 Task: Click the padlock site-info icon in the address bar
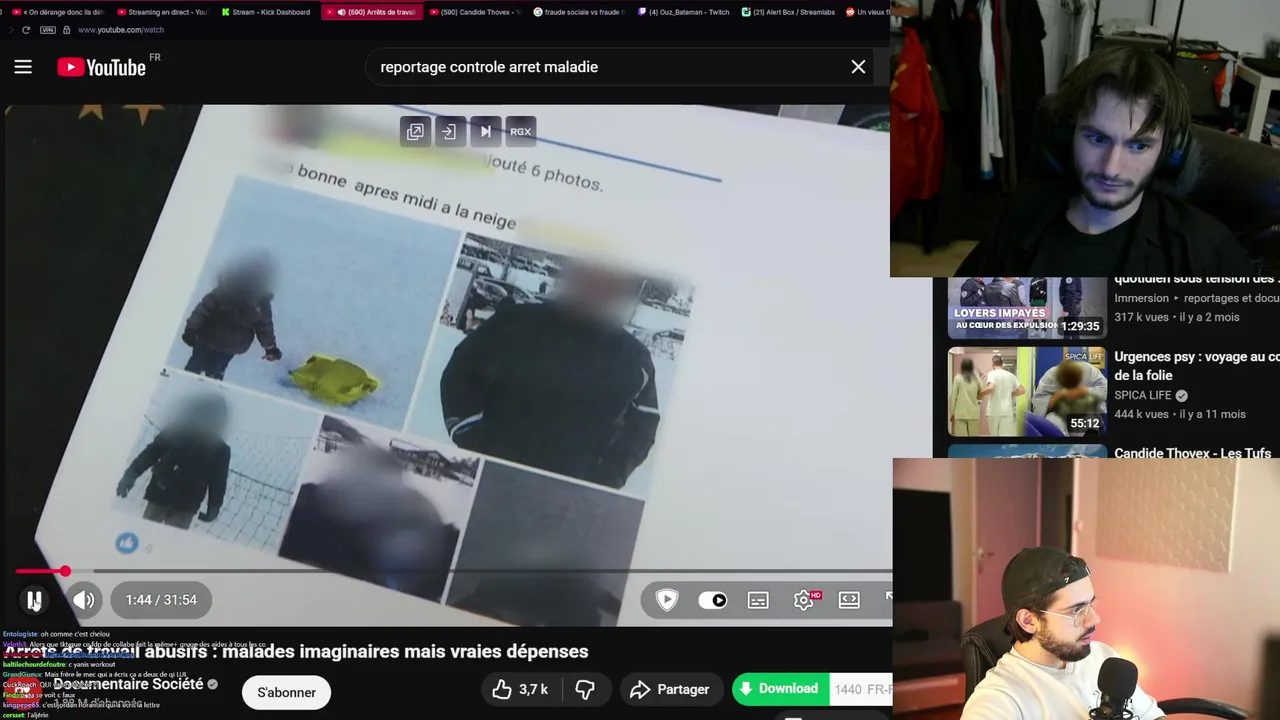(x=66, y=30)
